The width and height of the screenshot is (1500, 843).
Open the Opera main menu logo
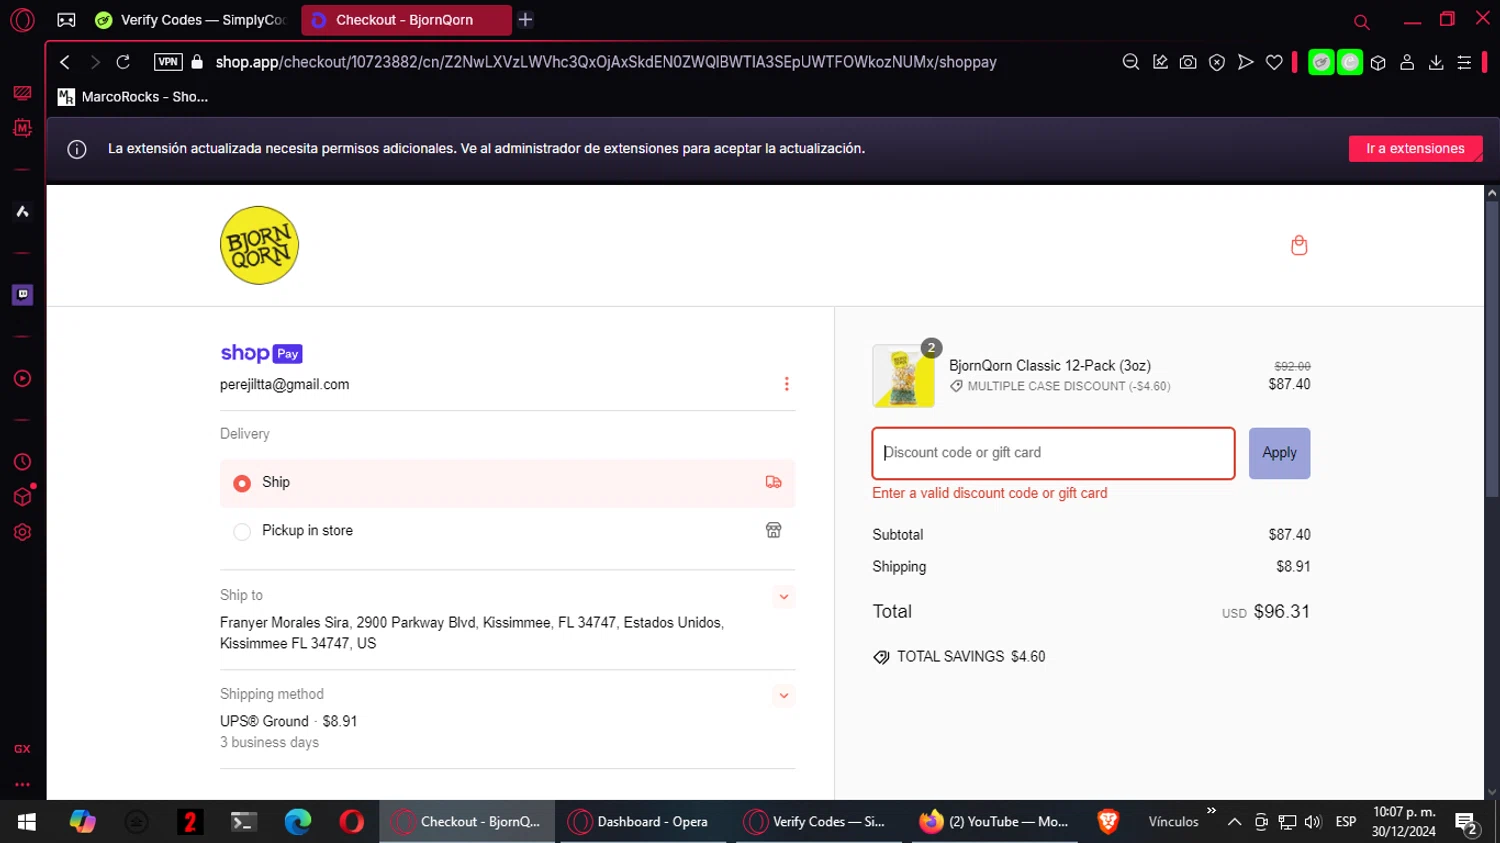coord(22,19)
